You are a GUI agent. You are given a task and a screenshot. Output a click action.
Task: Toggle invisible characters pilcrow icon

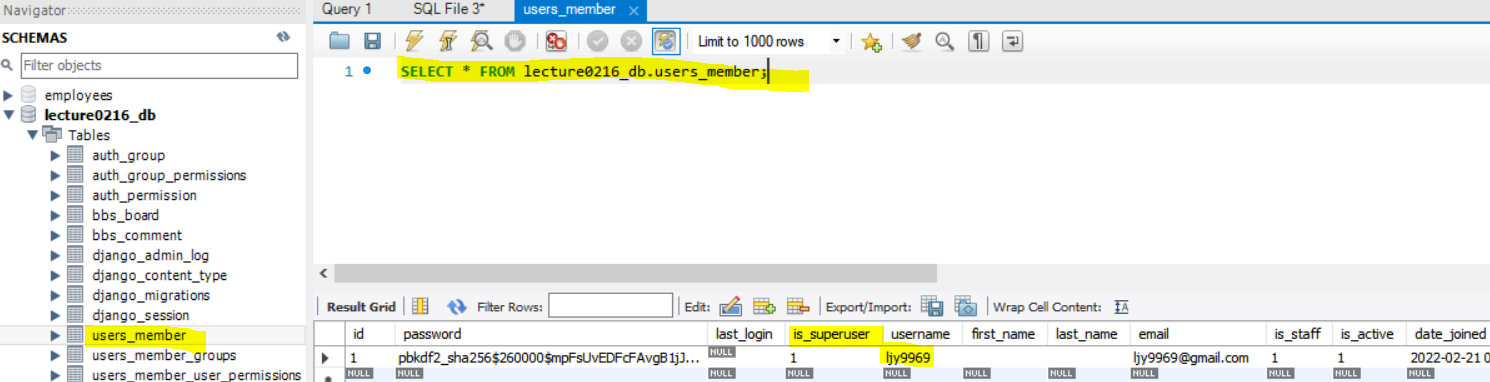coord(979,41)
